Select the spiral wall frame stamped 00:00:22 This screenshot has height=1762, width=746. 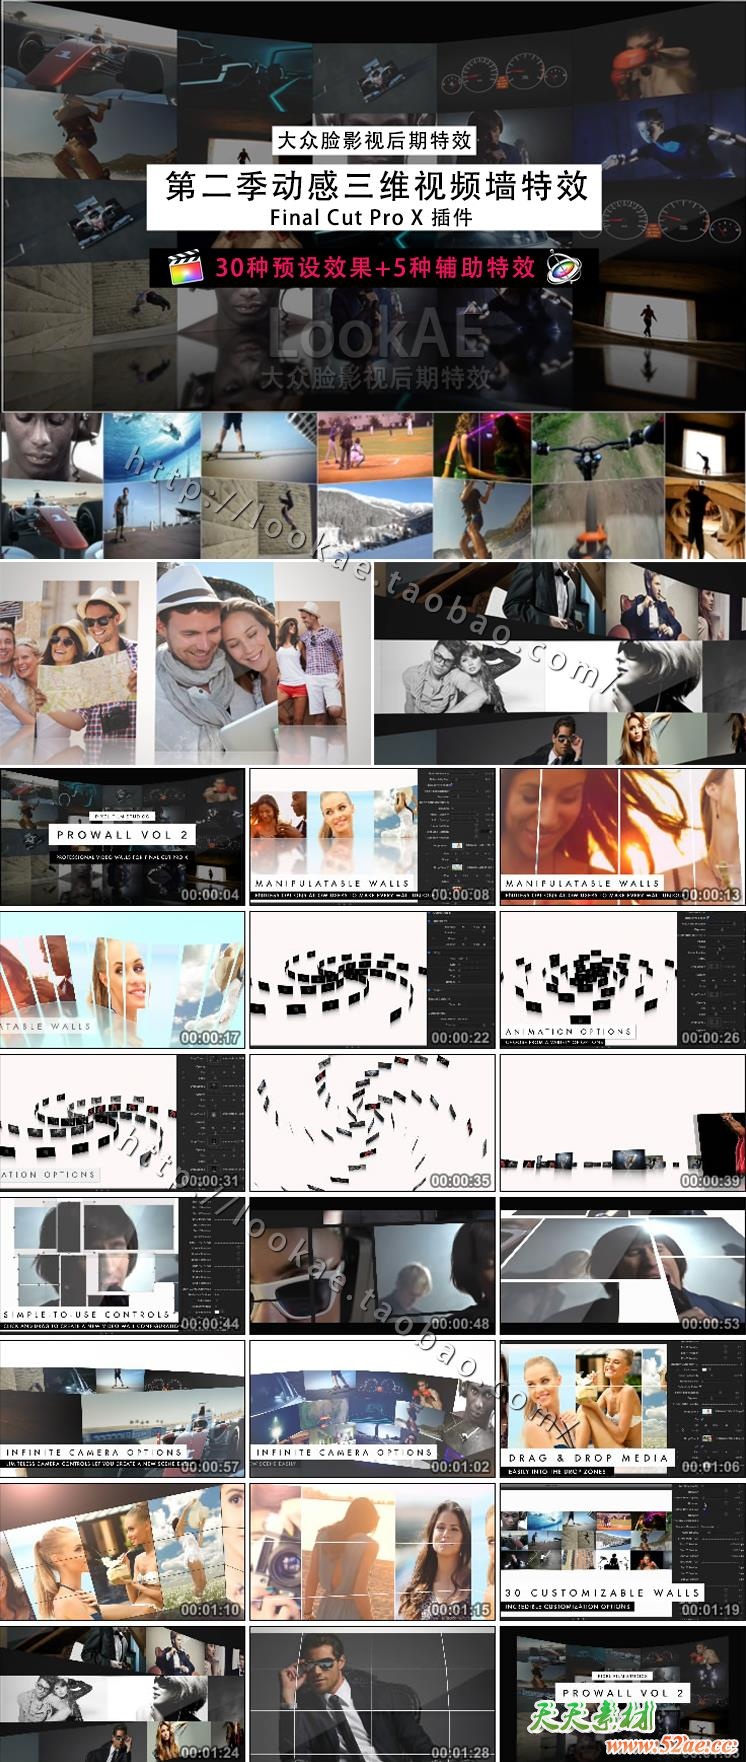(372, 979)
